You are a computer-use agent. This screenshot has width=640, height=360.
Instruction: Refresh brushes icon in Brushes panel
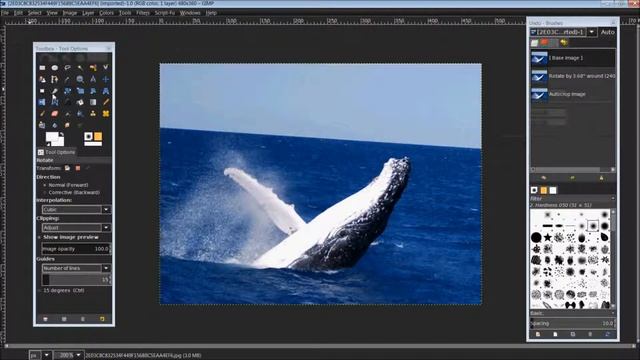tap(607, 334)
